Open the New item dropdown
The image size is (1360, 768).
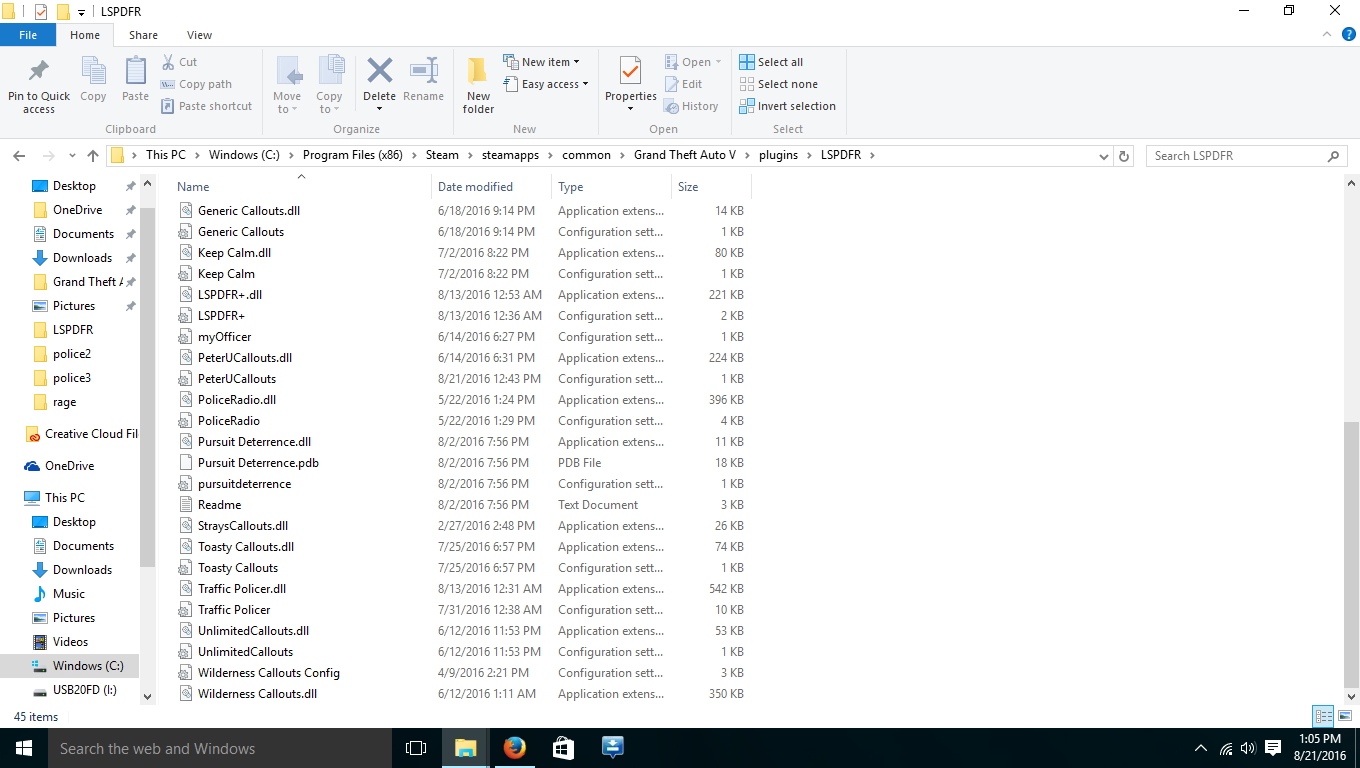click(541, 62)
